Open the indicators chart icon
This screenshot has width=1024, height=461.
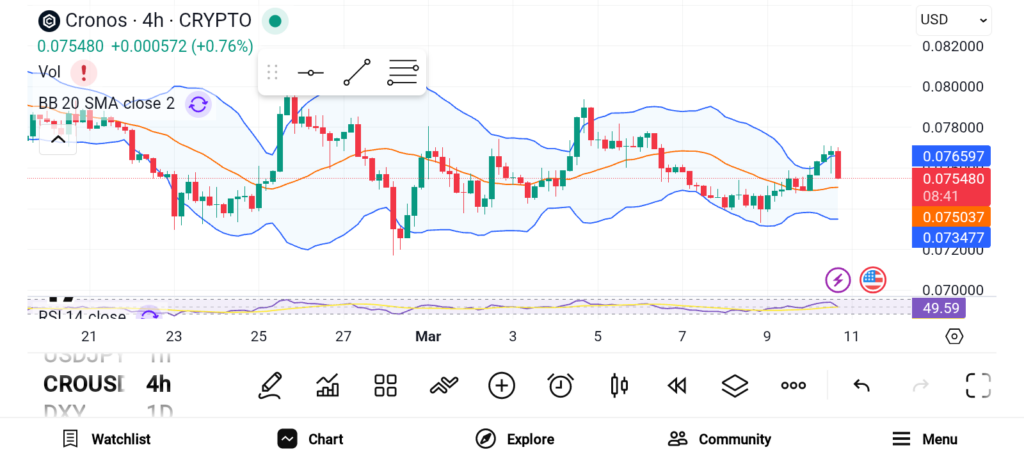coord(327,385)
